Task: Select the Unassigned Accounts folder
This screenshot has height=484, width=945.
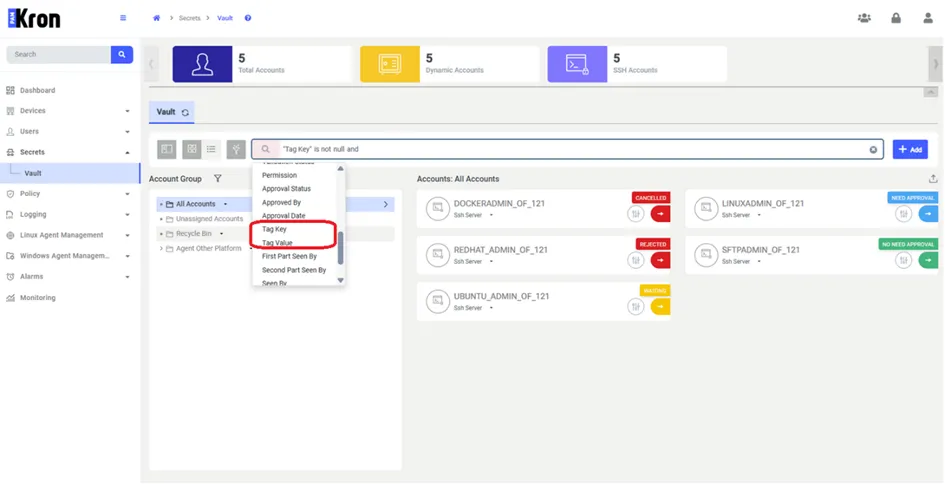Action: coord(209,219)
